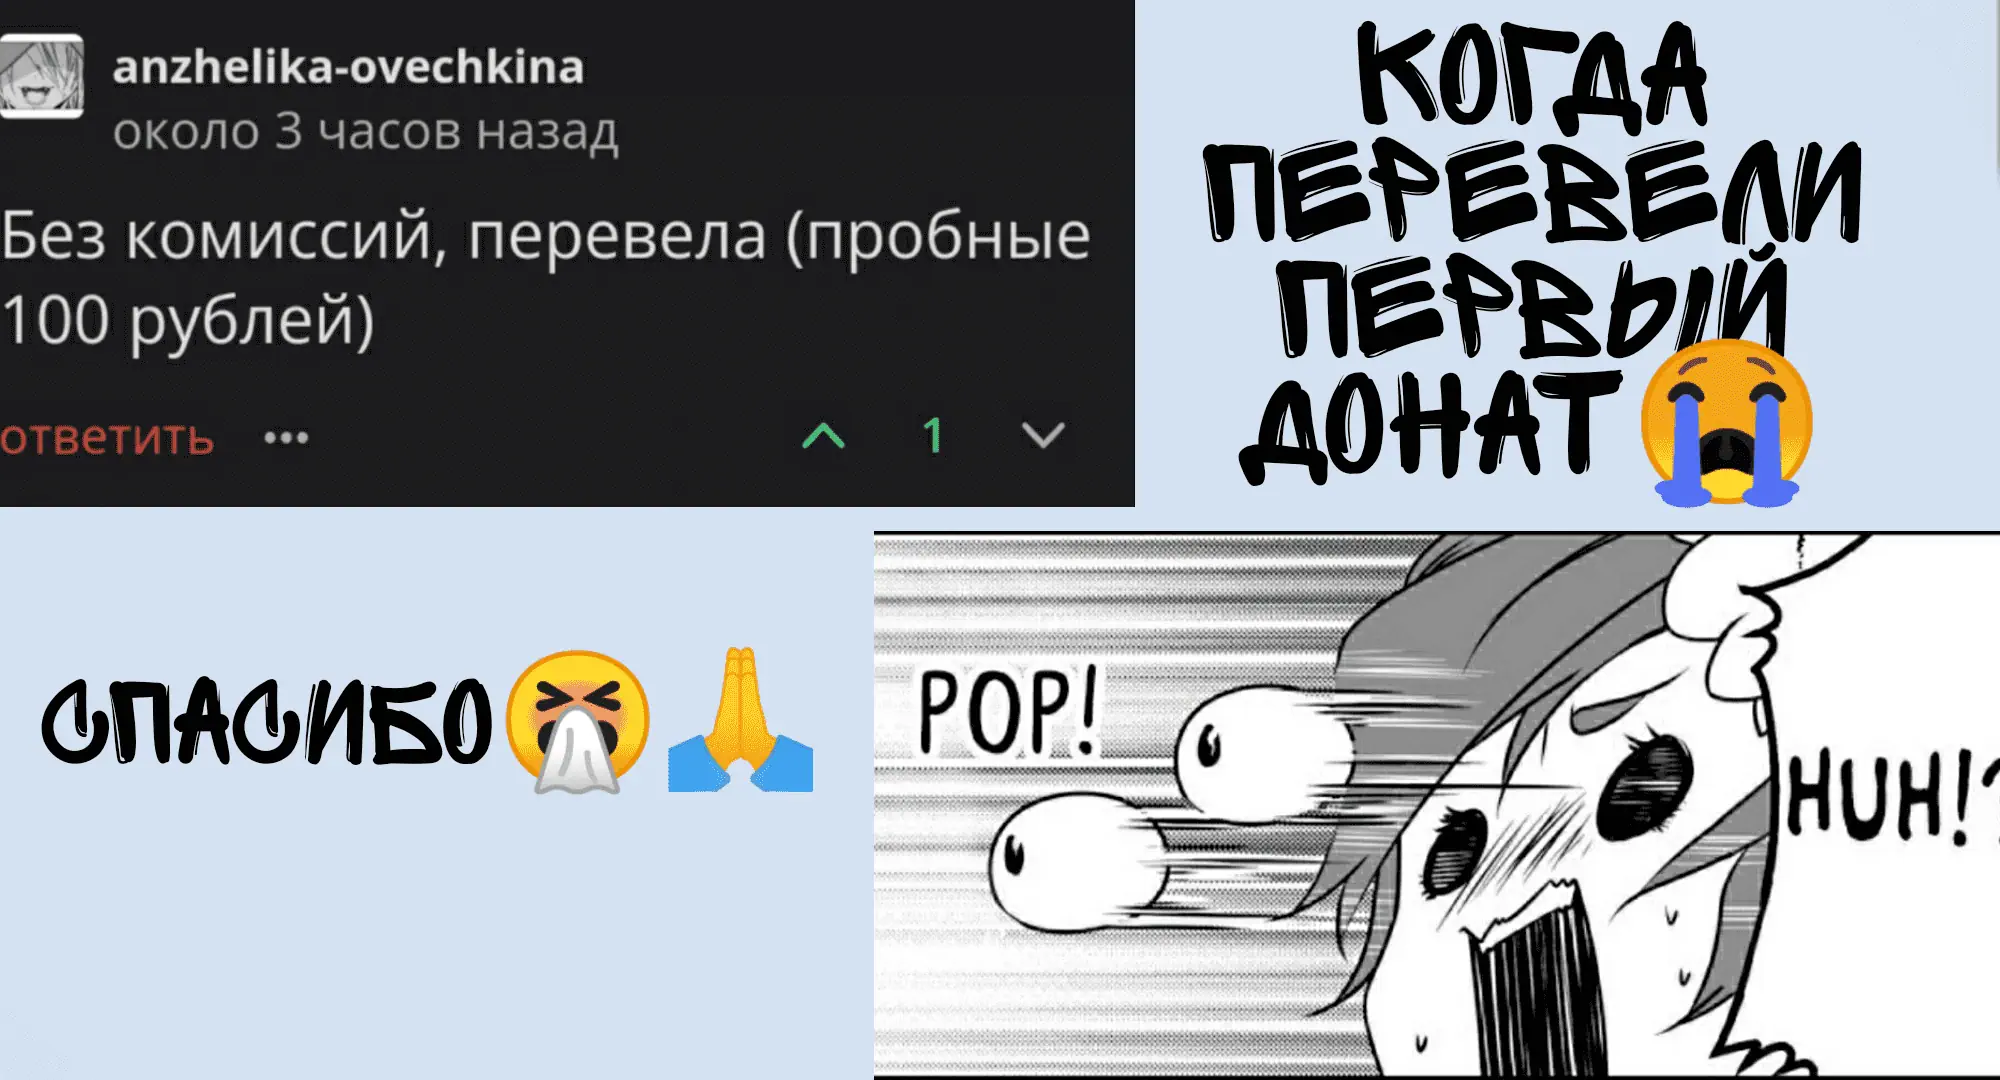Image resolution: width=2000 pixels, height=1080 pixels.
Task: Open the anzhelika-ovechkina username link
Action: pos(348,67)
